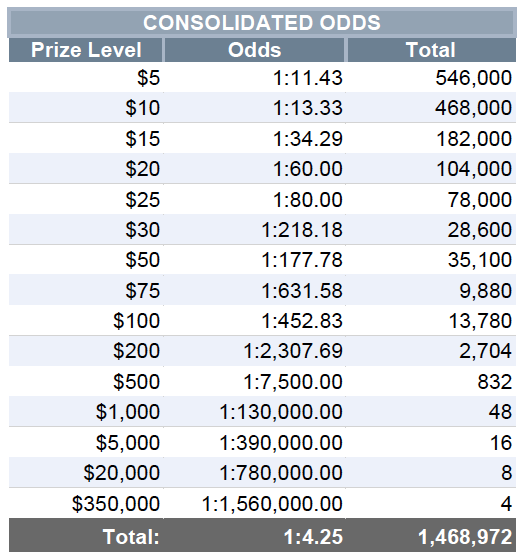Select the Total column header

[431, 50]
